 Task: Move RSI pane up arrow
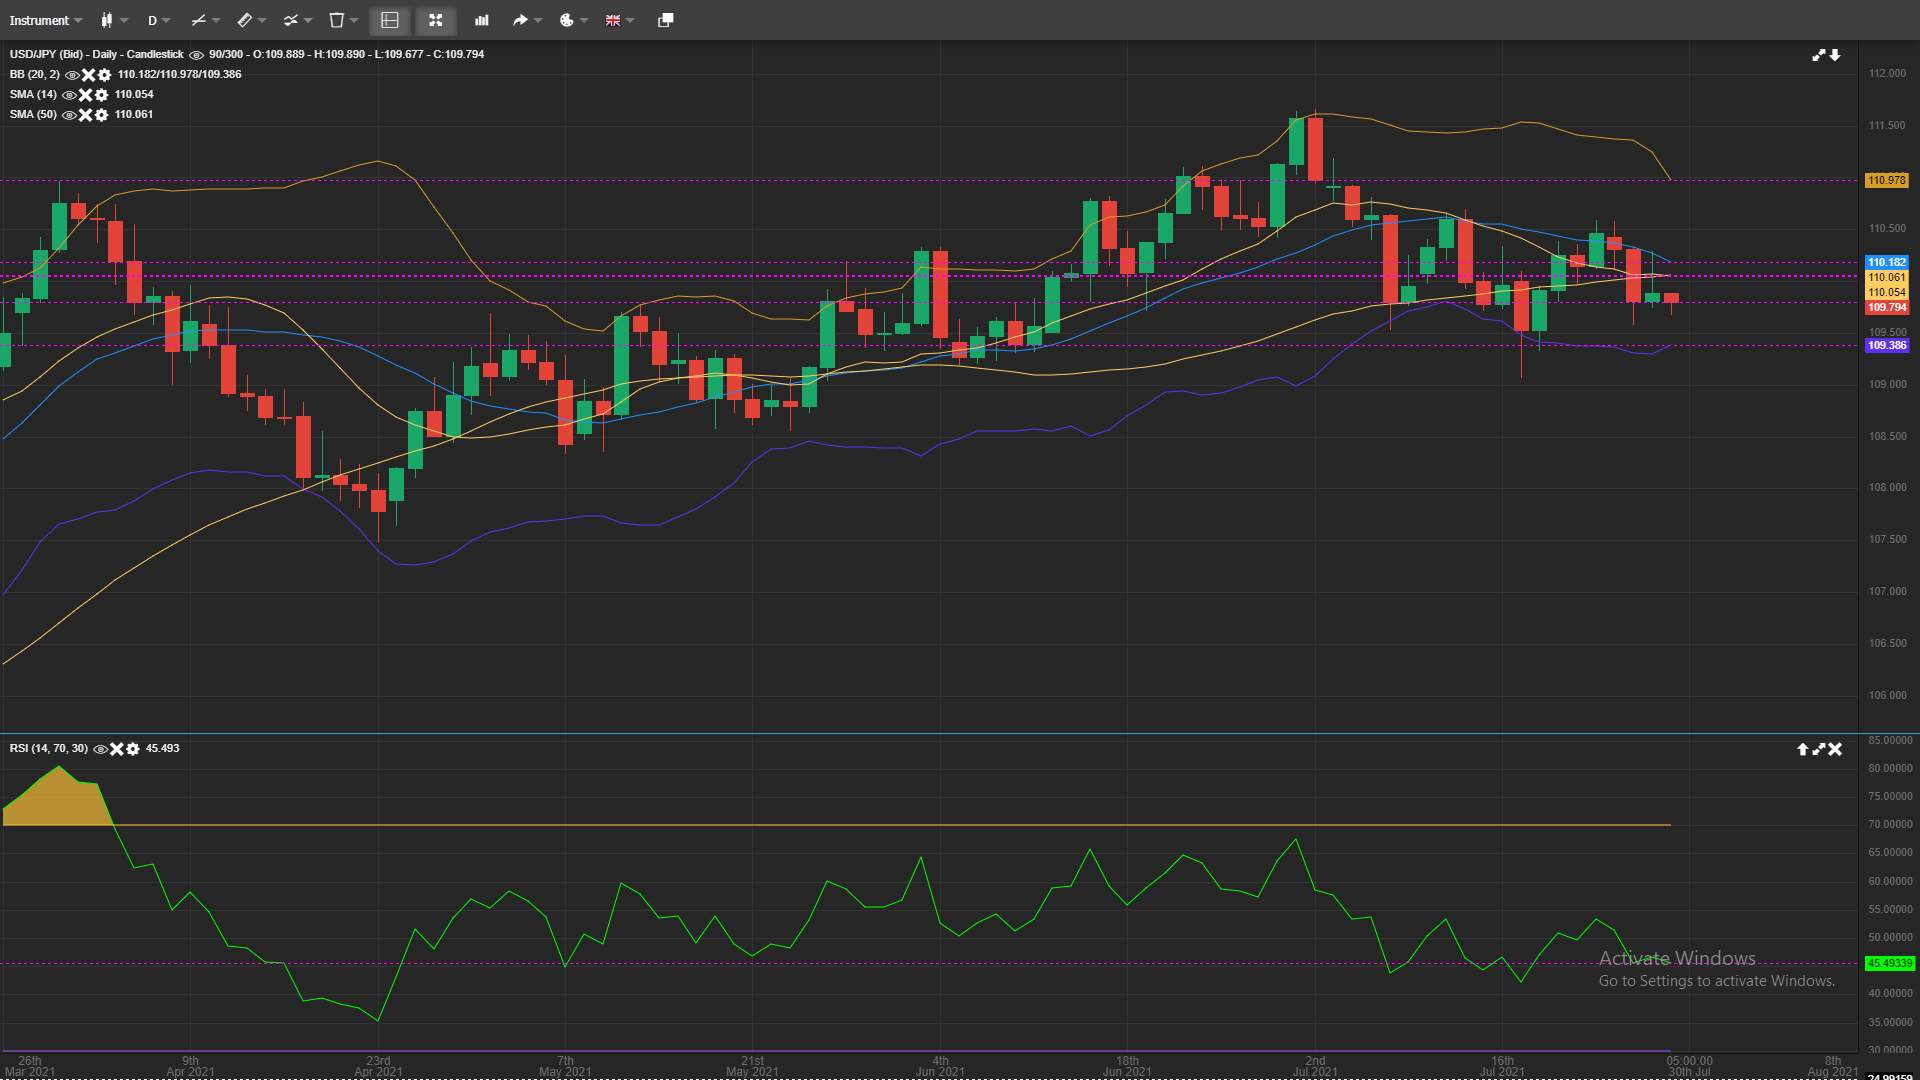coord(1803,749)
